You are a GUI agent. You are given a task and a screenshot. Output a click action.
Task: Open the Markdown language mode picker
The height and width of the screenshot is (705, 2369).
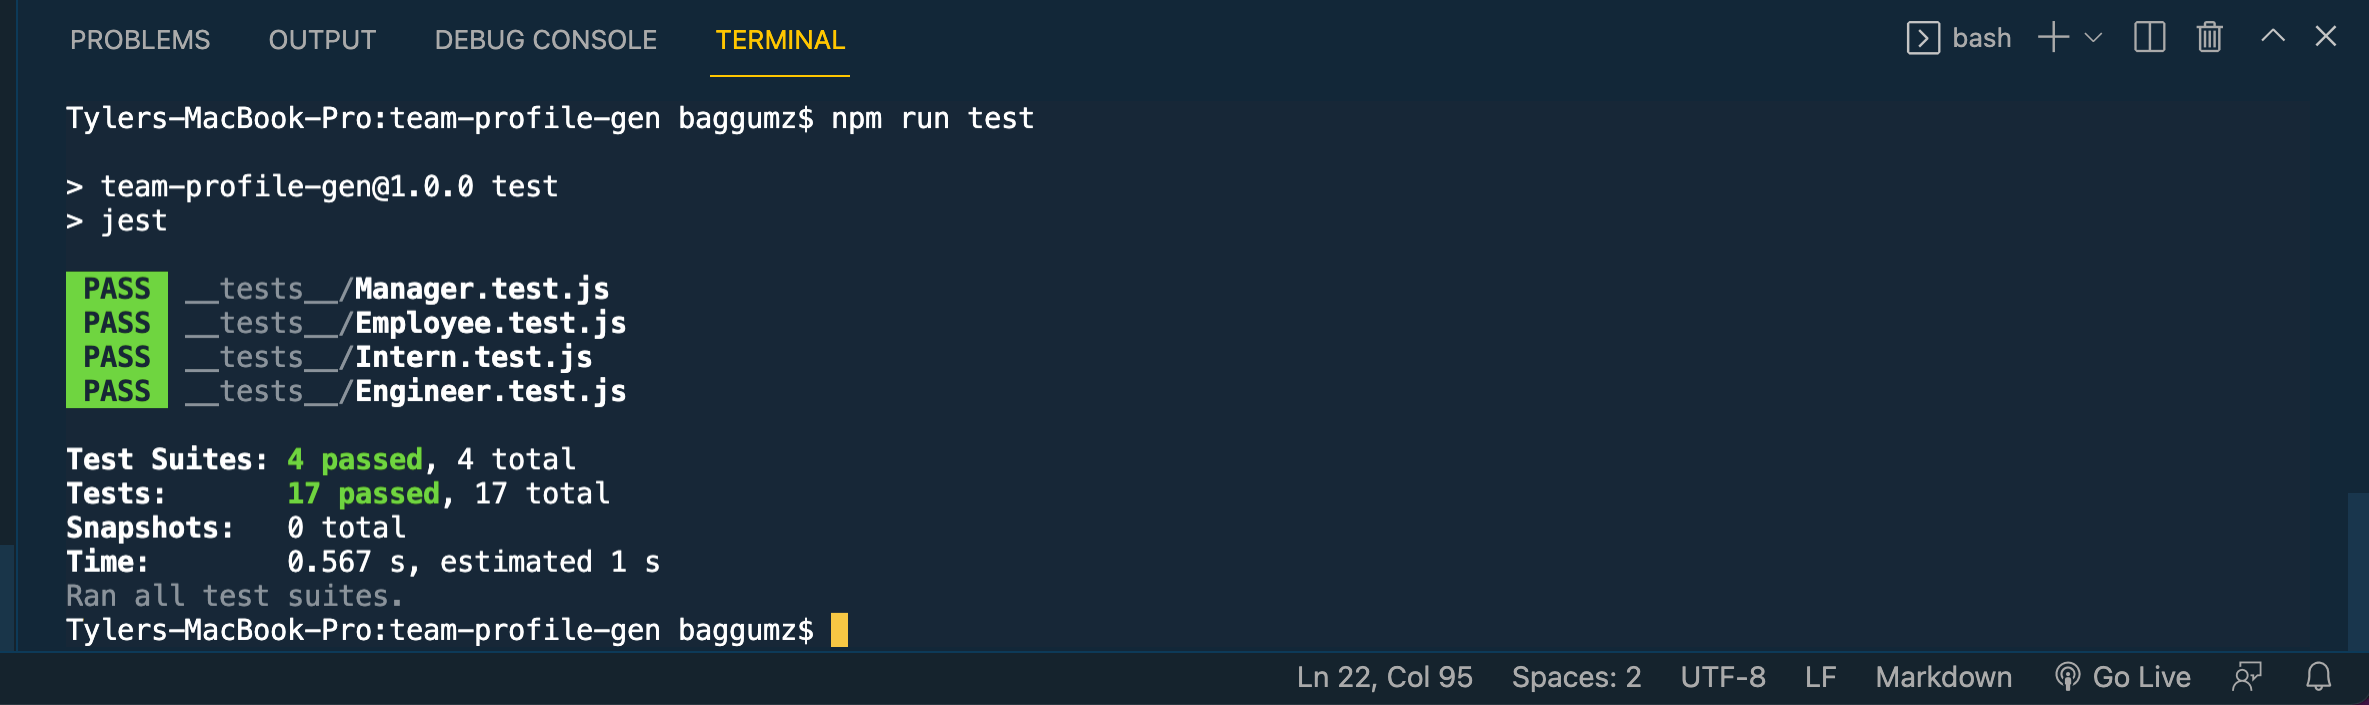point(1942,677)
